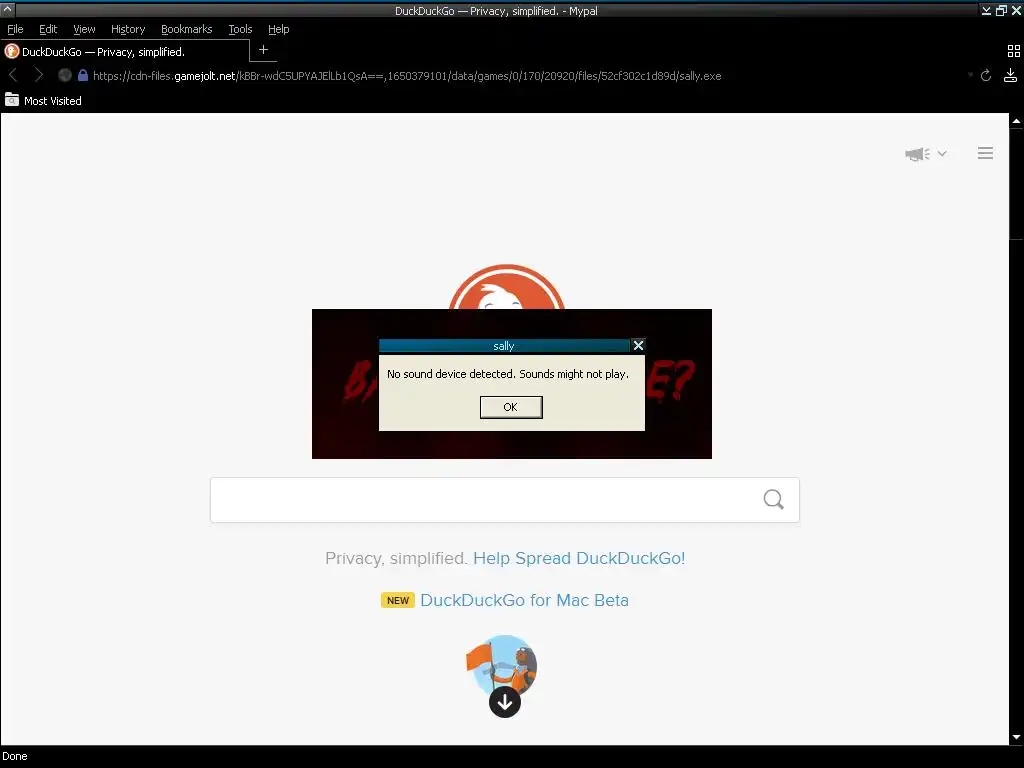Go forward with the forward arrow
The height and width of the screenshot is (768, 1024).
point(38,76)
